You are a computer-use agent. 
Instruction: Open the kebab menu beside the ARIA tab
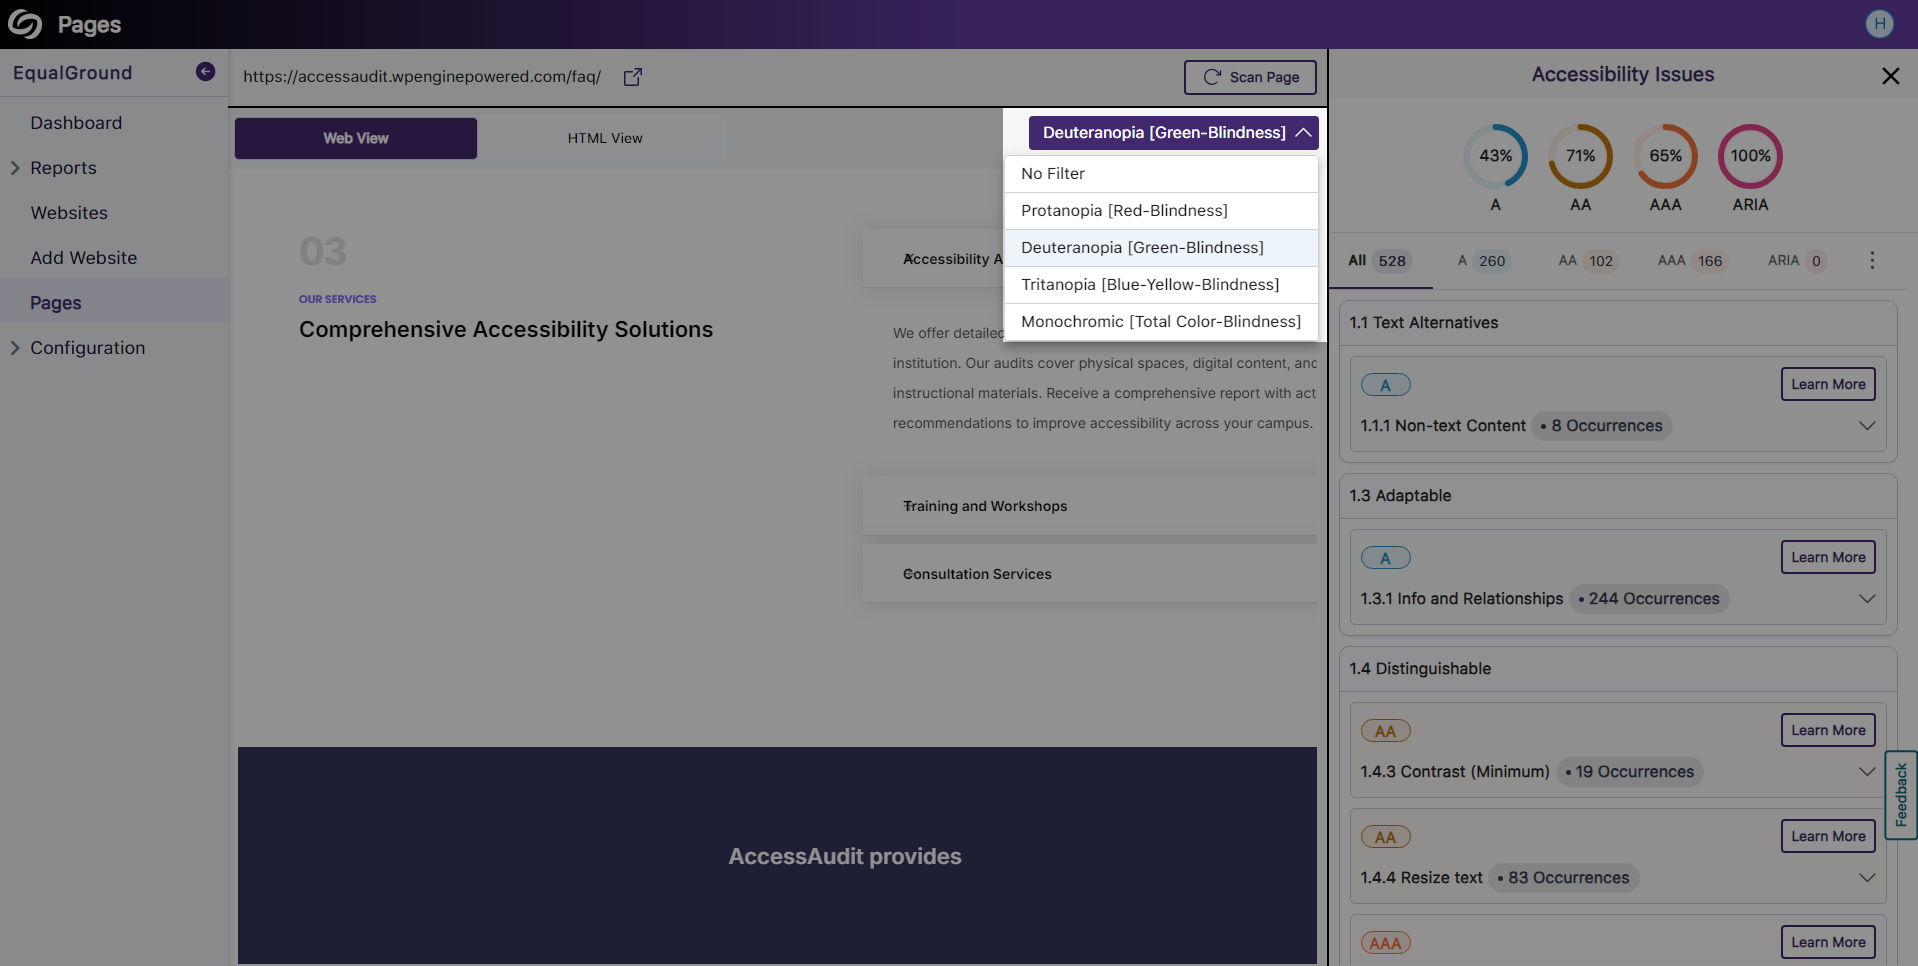pyautogui.click(x=1871, y=260)
